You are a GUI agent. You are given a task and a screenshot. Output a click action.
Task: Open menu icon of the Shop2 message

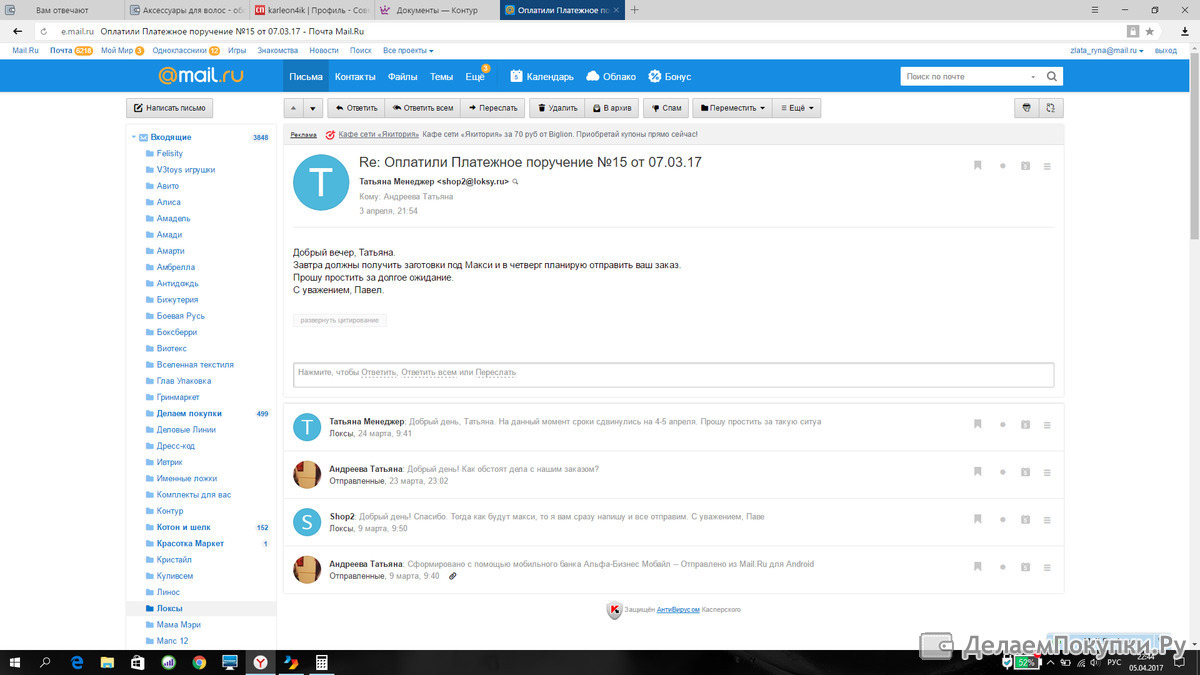[x=1047, y=519]
